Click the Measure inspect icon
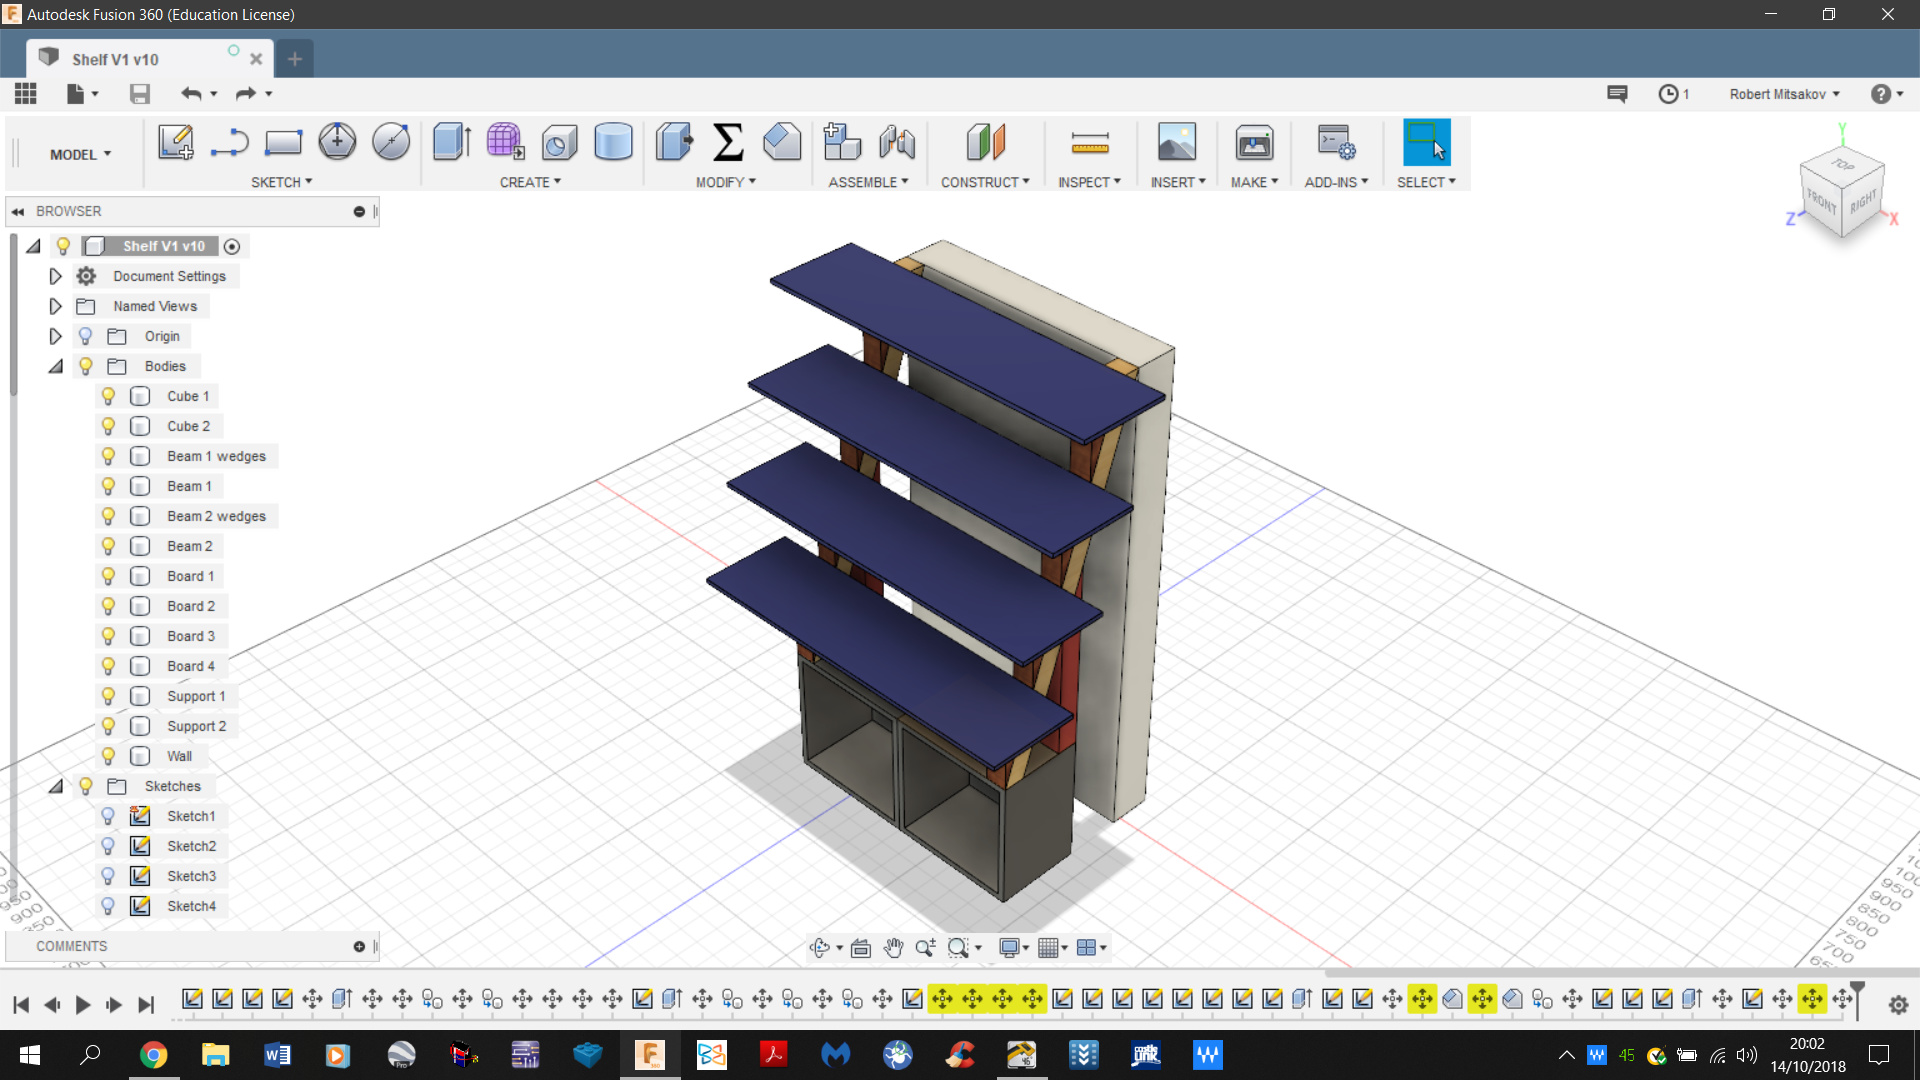 tap(1090, 142)
